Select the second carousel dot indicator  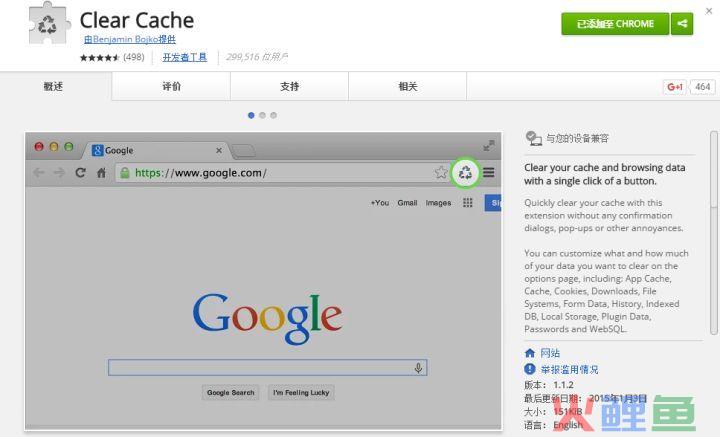[x=262, y=115]
